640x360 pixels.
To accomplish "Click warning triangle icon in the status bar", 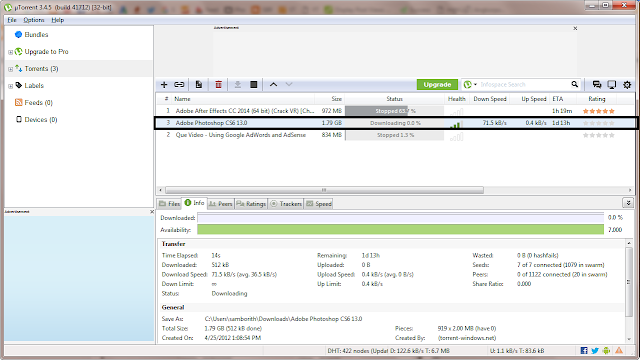I will coord(619,351).
